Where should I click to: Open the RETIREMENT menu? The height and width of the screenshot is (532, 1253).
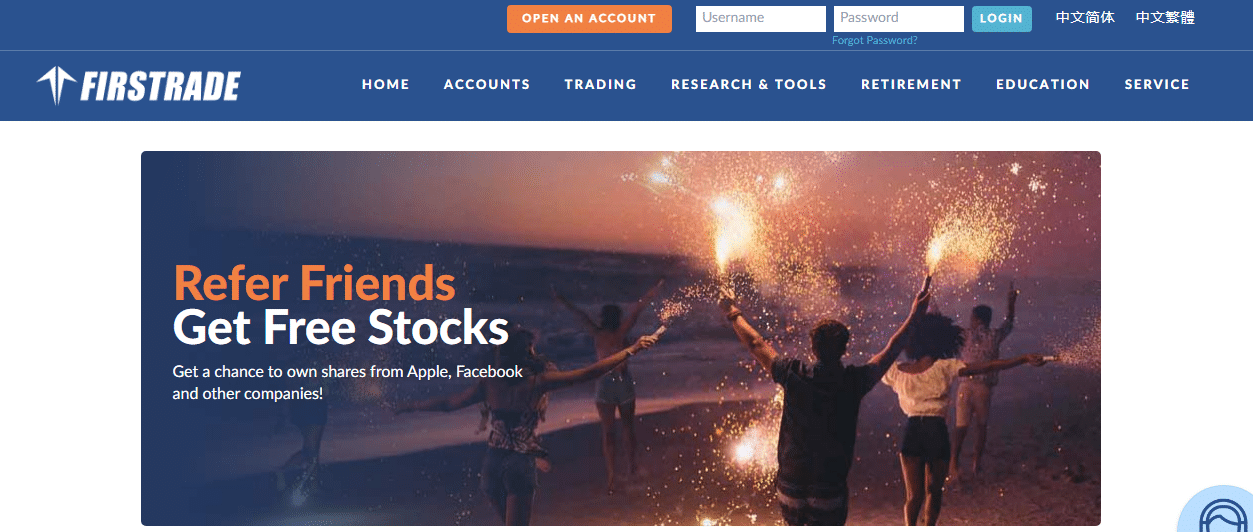(x=911, y=85)
